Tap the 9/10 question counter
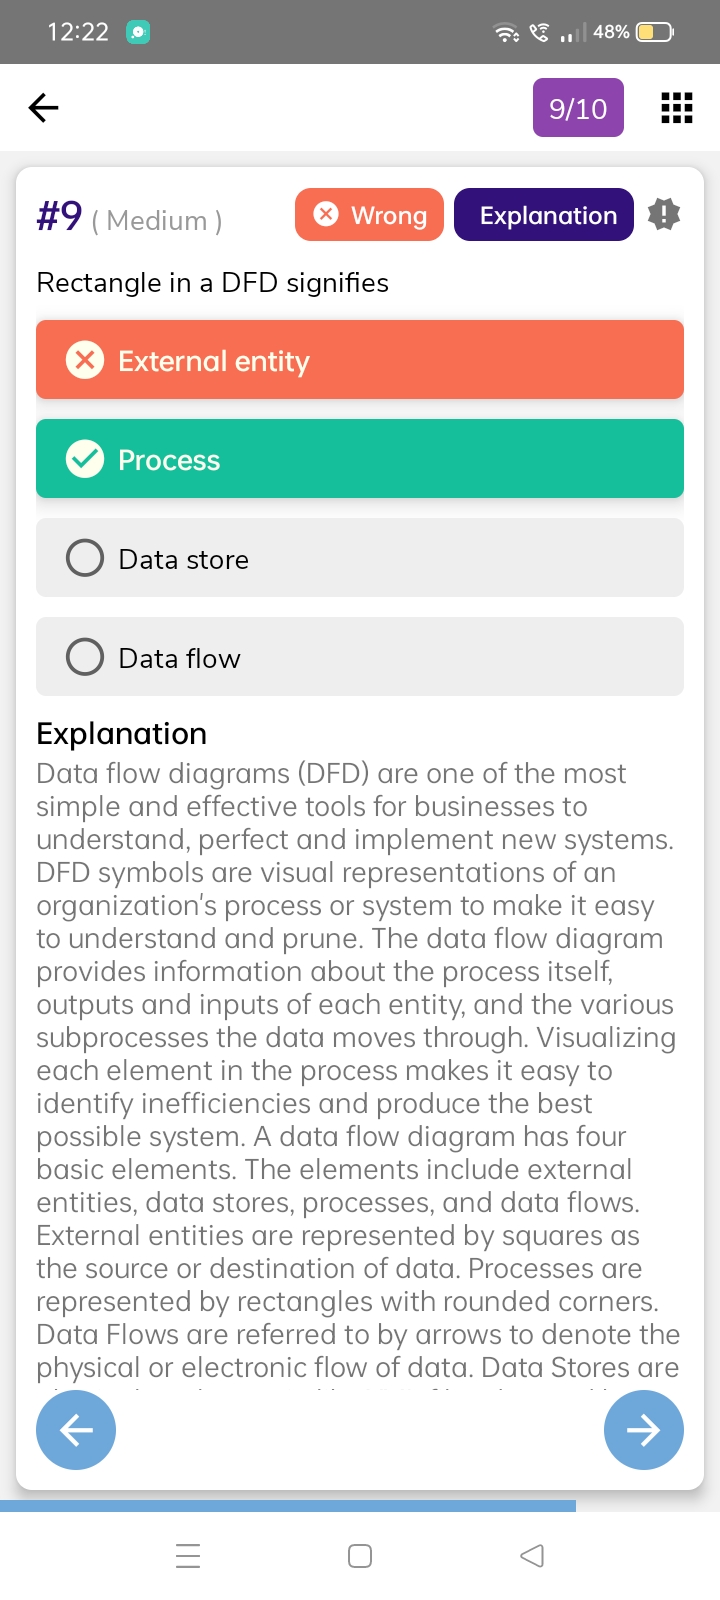Screen dimensions: 720x1600 coord(578,108)
